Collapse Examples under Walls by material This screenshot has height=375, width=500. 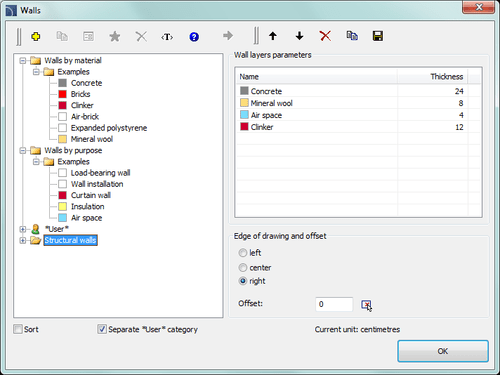(x=36, y=72)
